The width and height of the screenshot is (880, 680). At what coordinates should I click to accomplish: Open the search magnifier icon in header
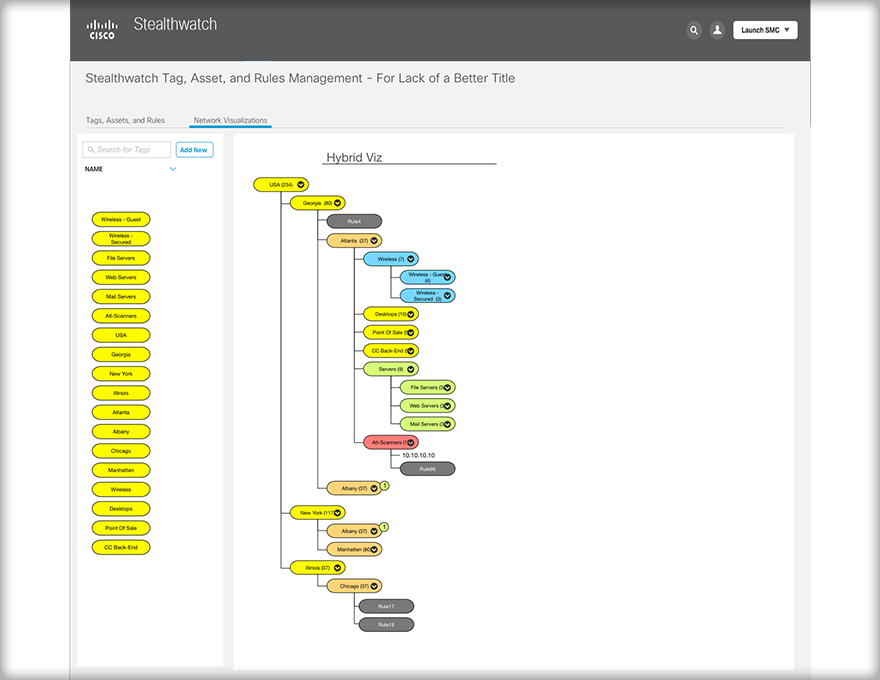[694, 30]
